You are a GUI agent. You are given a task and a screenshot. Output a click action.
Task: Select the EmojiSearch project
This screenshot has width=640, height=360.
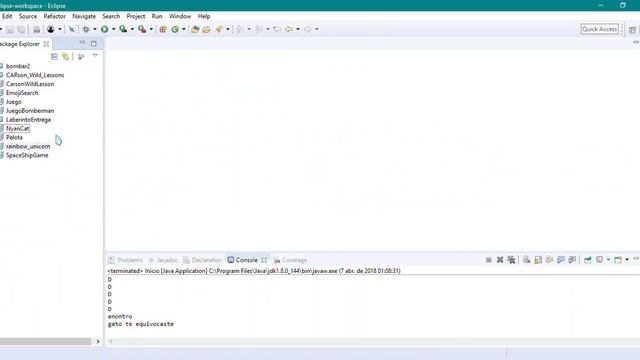[x=22, y=93]
